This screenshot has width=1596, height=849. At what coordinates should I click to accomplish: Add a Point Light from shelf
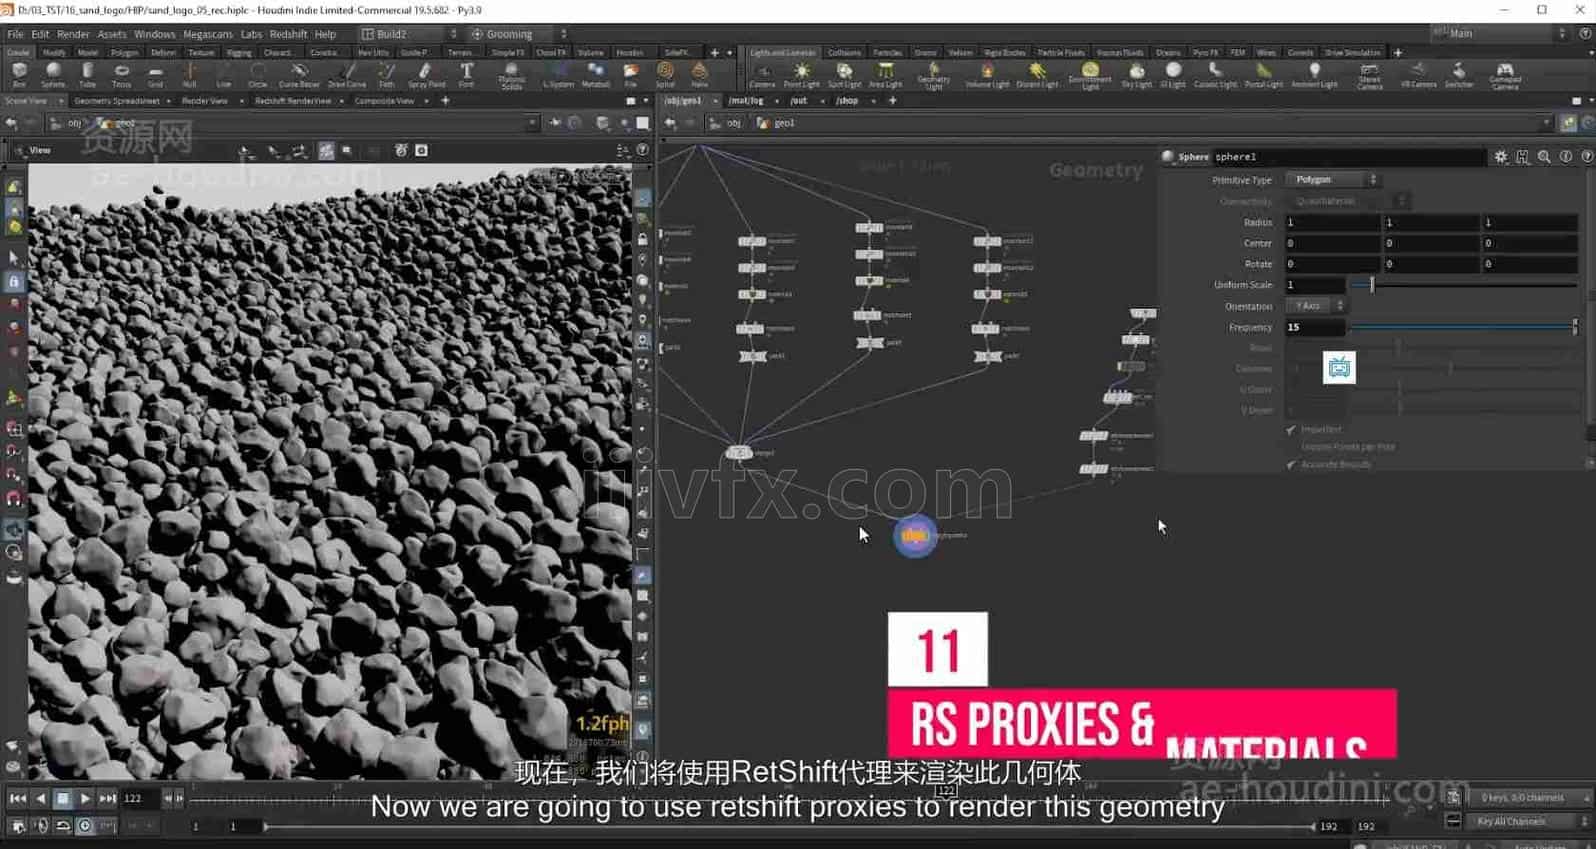coord(802,75)
